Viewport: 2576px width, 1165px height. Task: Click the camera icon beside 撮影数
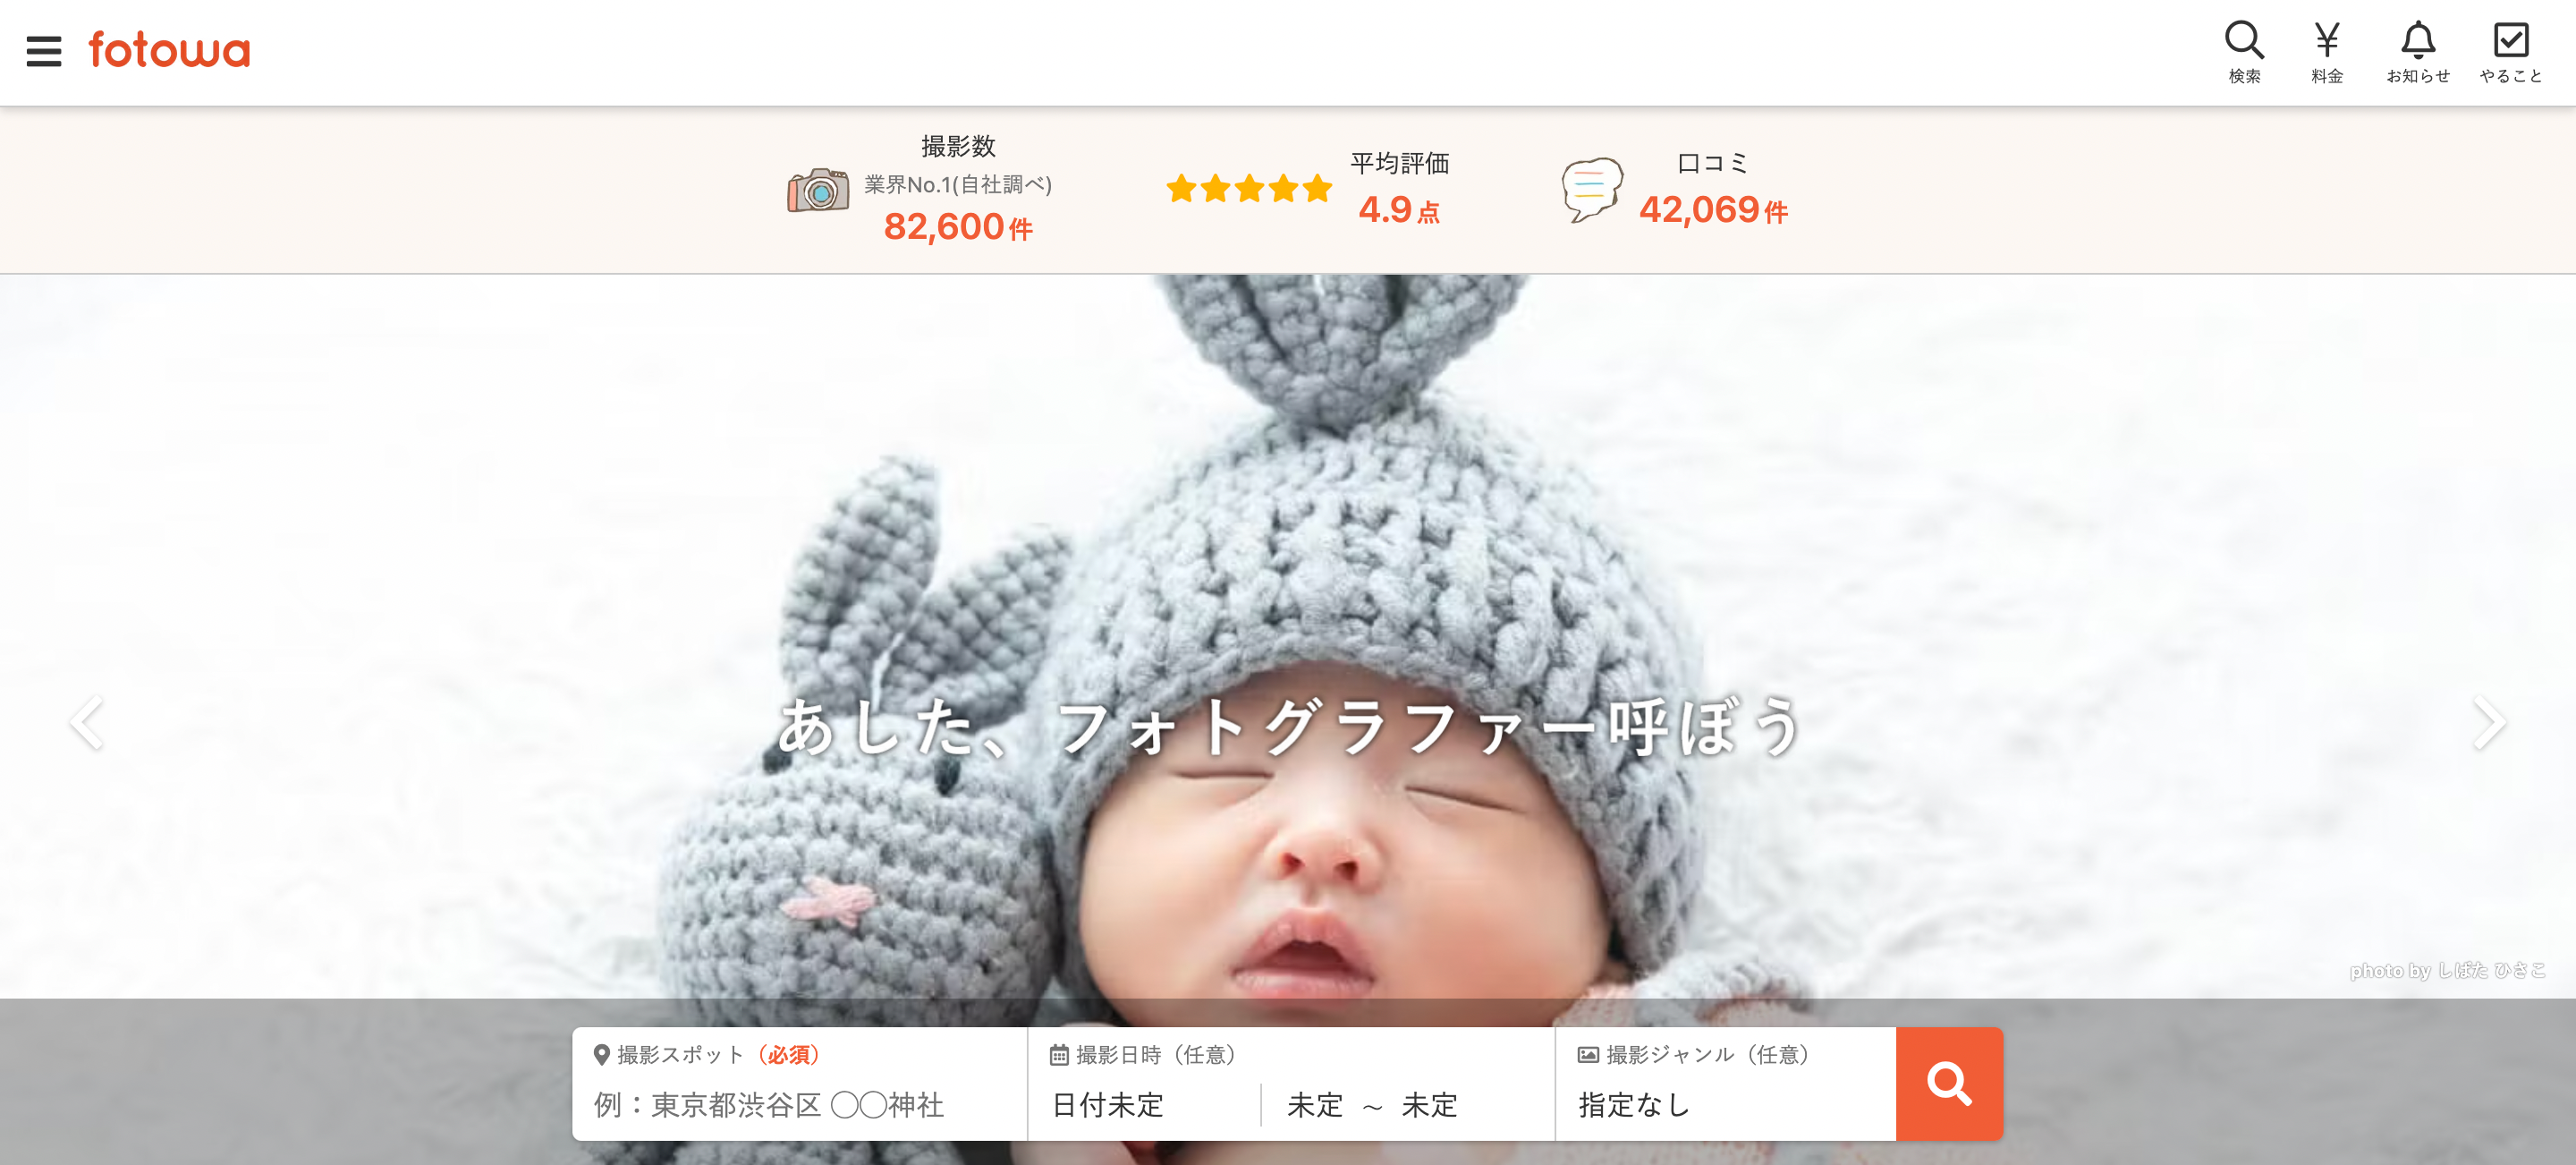click(818, 190)
